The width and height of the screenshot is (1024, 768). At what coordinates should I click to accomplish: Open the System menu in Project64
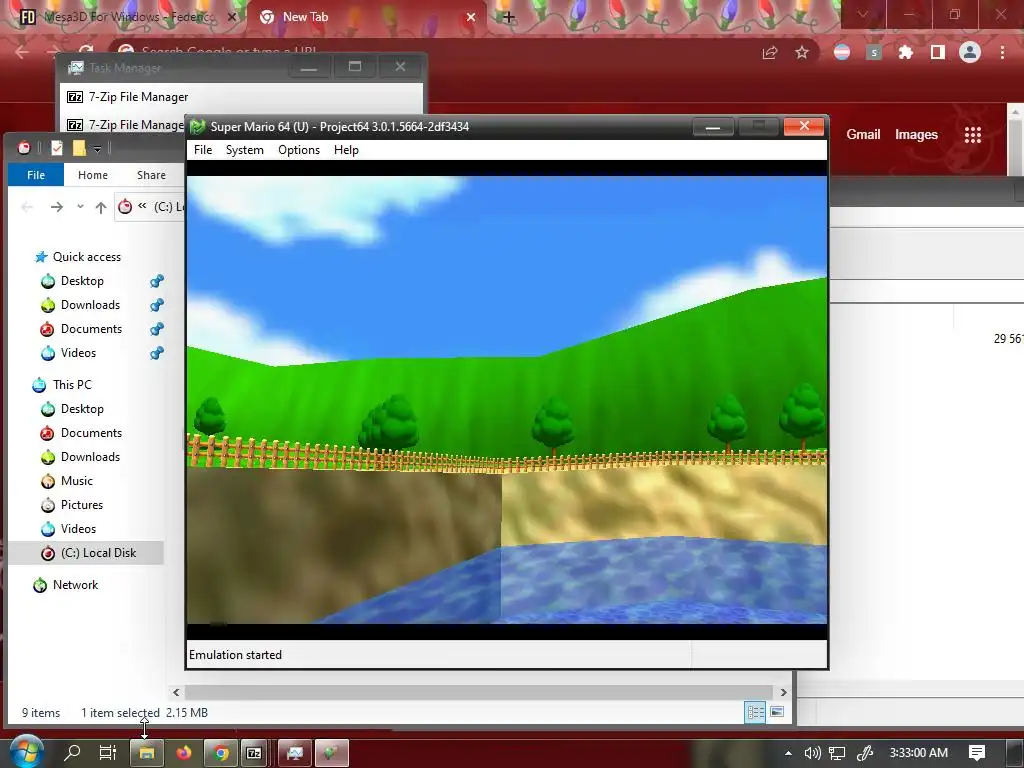(245, 150)
